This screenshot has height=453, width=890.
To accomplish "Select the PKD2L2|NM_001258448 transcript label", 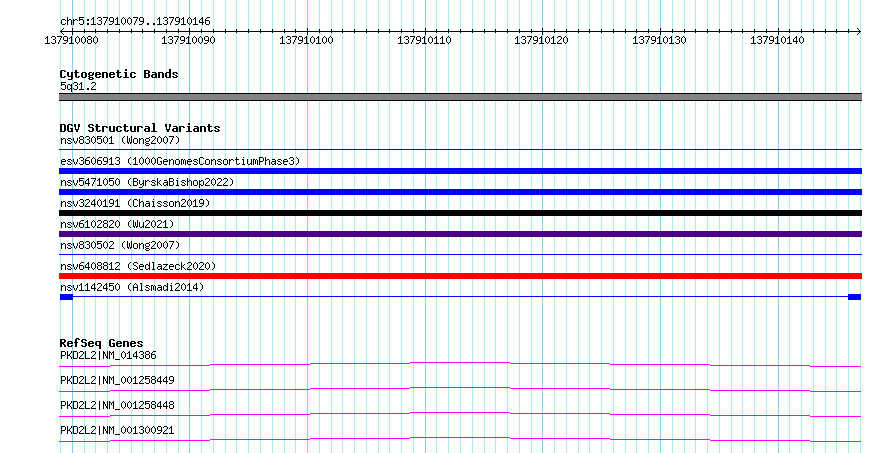I will (x=117, y=405).
